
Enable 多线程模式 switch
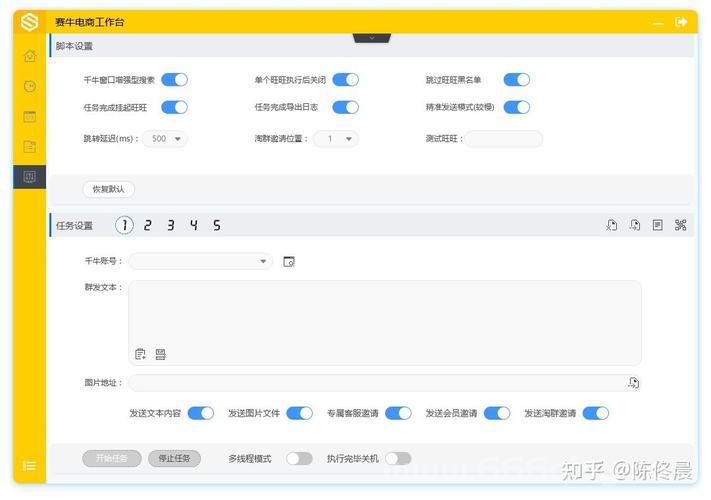(300, 459)
